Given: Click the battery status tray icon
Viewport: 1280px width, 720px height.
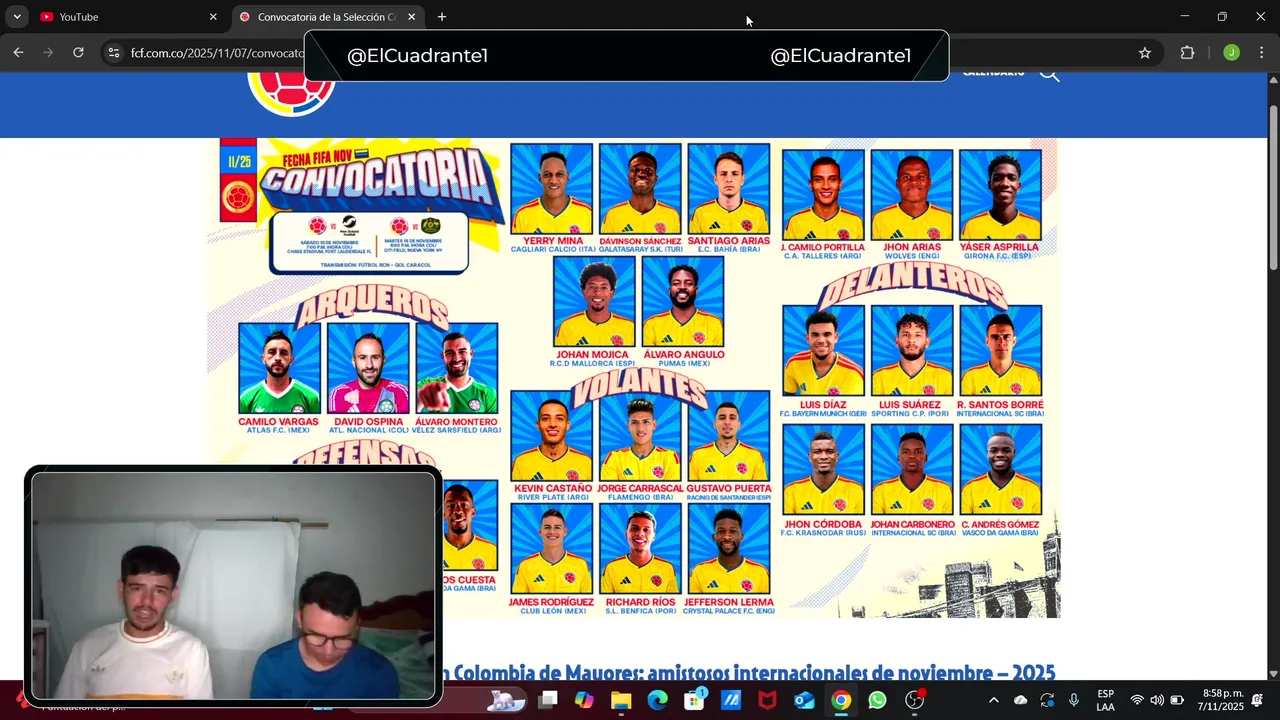Looking at the screenshot, I should [1177, 700].
